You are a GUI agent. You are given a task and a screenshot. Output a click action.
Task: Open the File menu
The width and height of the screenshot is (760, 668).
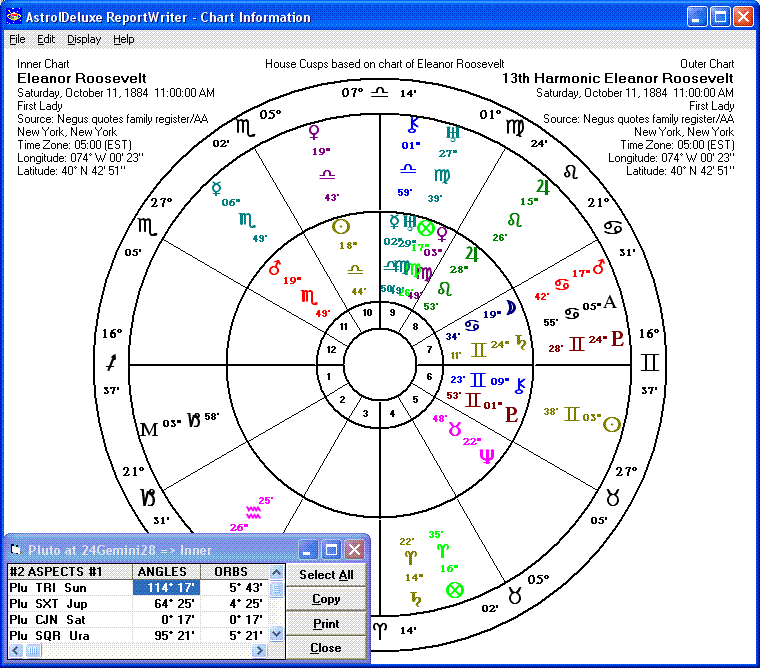coord(17,40)
